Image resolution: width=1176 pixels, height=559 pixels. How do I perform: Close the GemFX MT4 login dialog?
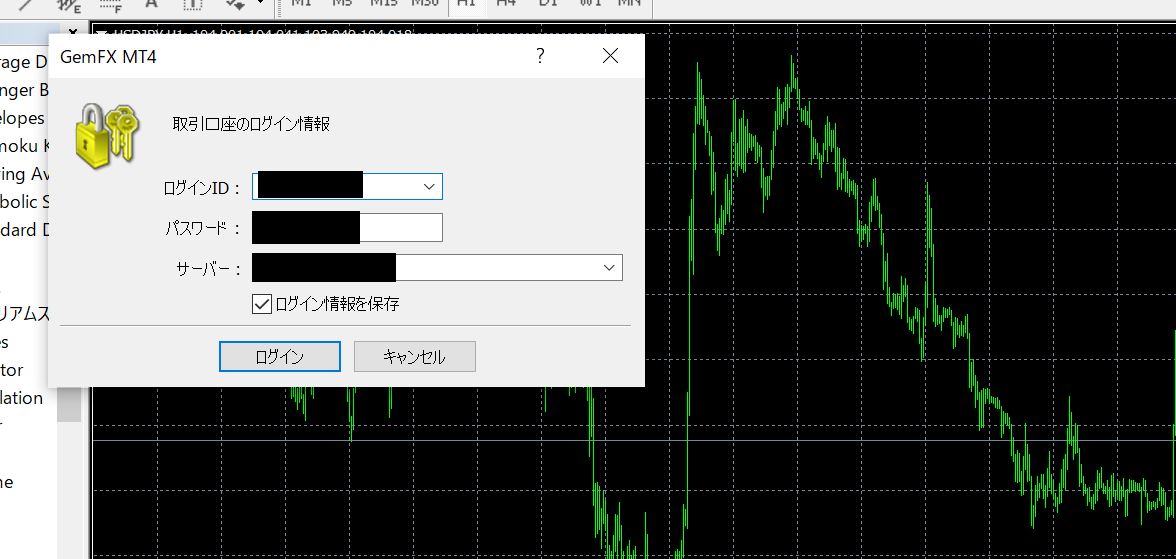[610, 56]
